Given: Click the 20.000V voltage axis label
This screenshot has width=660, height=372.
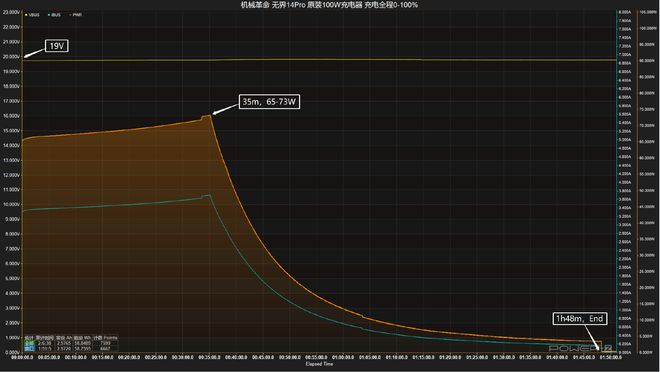Looking at the screenshot, I should 11,56.
